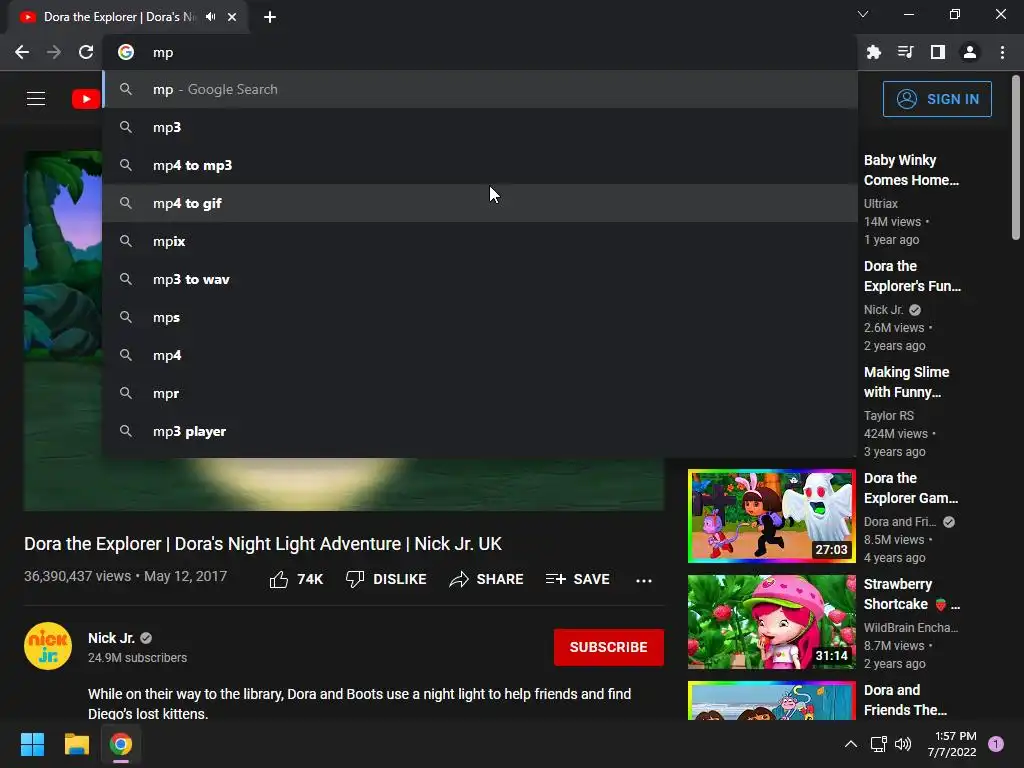Go to YouTube home via logo
The height and width of the screenshot is (768, 1024).
(86, 99)
